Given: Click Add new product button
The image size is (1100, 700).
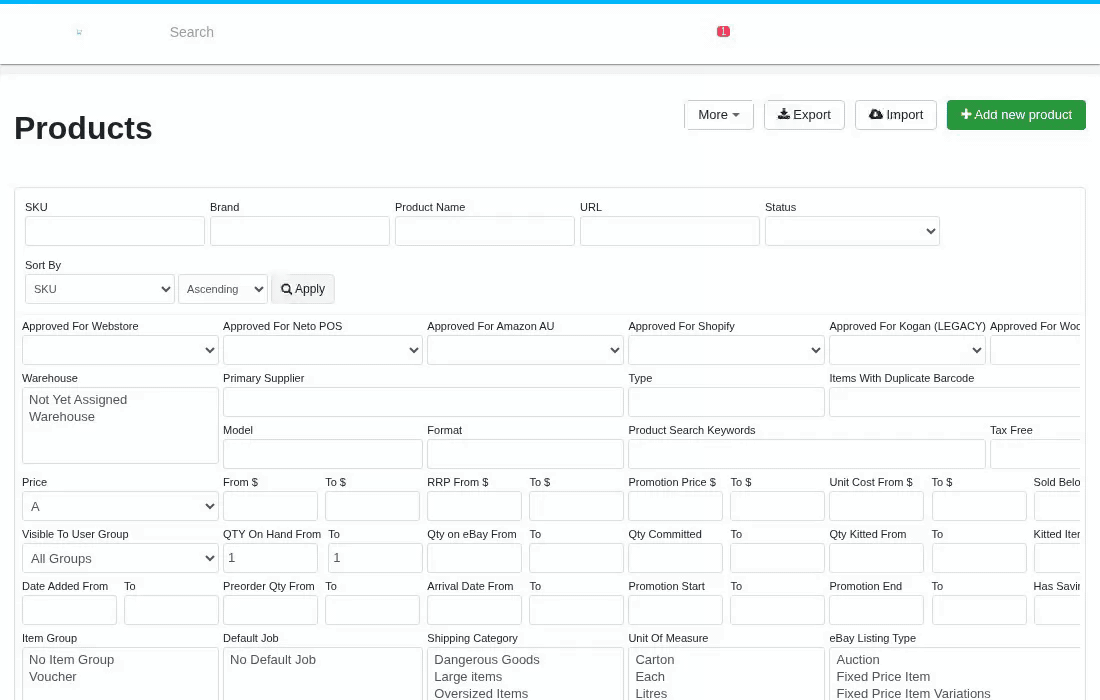Looking at the screenshot, I should coord(1016,115).
